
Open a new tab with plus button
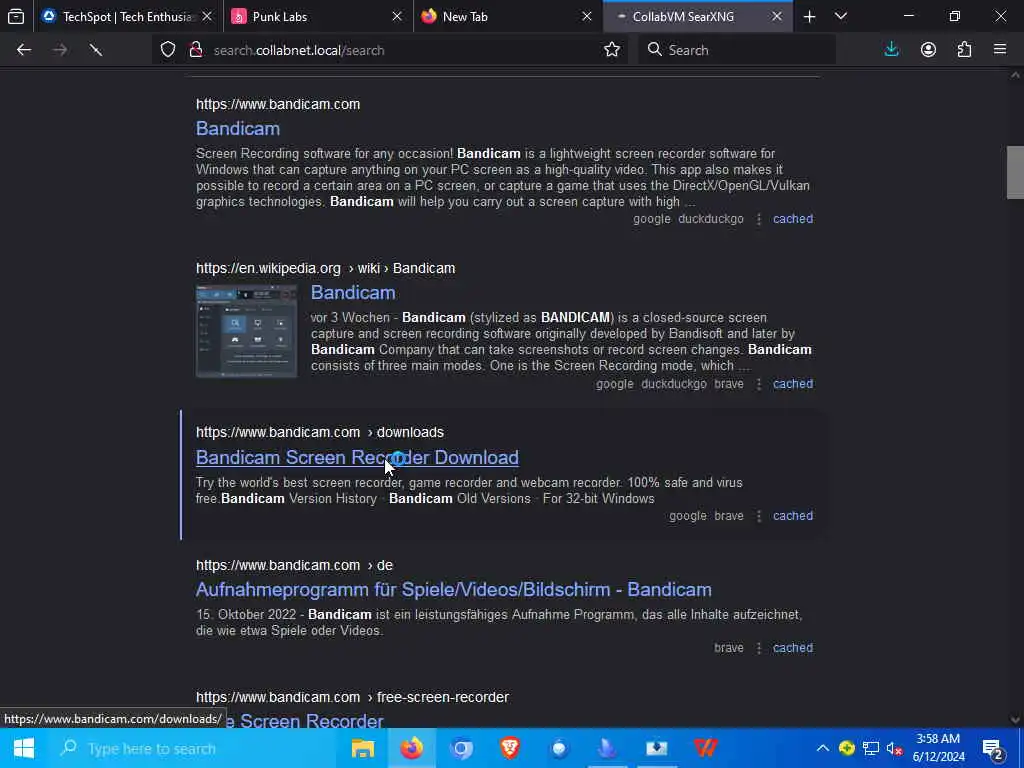pyautogui.click(x=809, y=16)
